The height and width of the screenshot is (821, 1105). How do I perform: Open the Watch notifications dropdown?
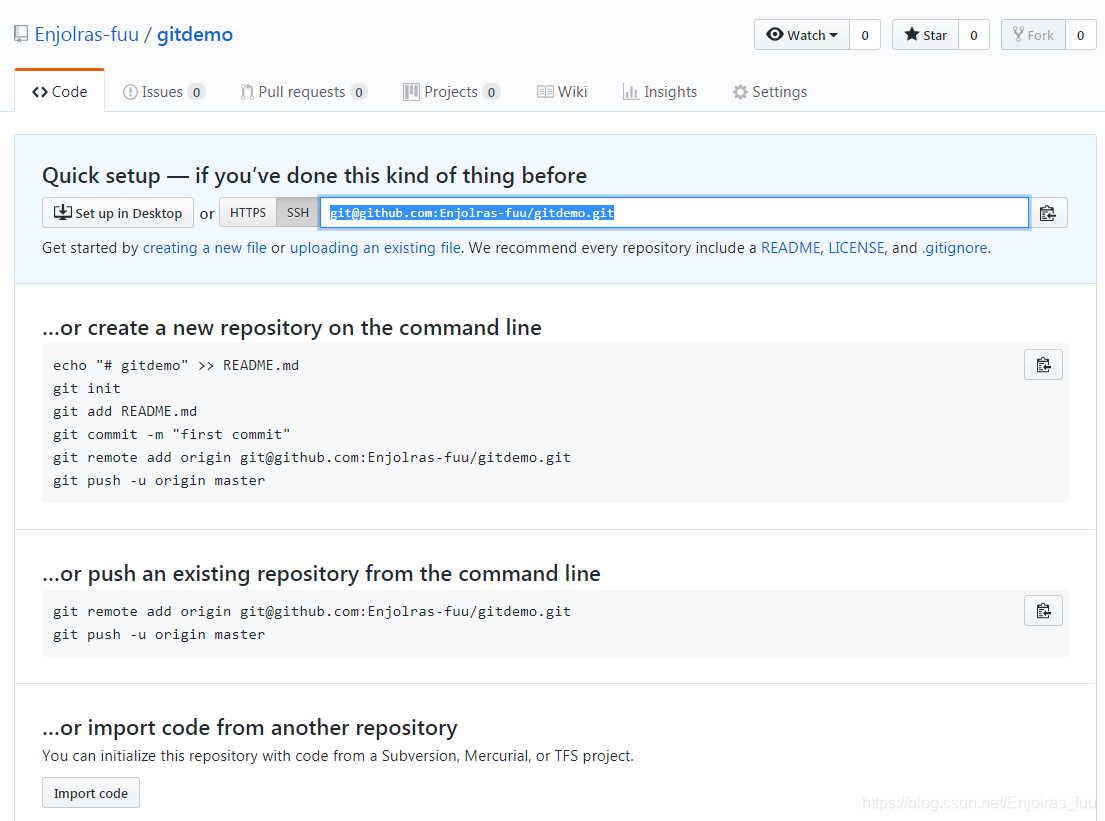pyautogui.click(x=802, y=35)
